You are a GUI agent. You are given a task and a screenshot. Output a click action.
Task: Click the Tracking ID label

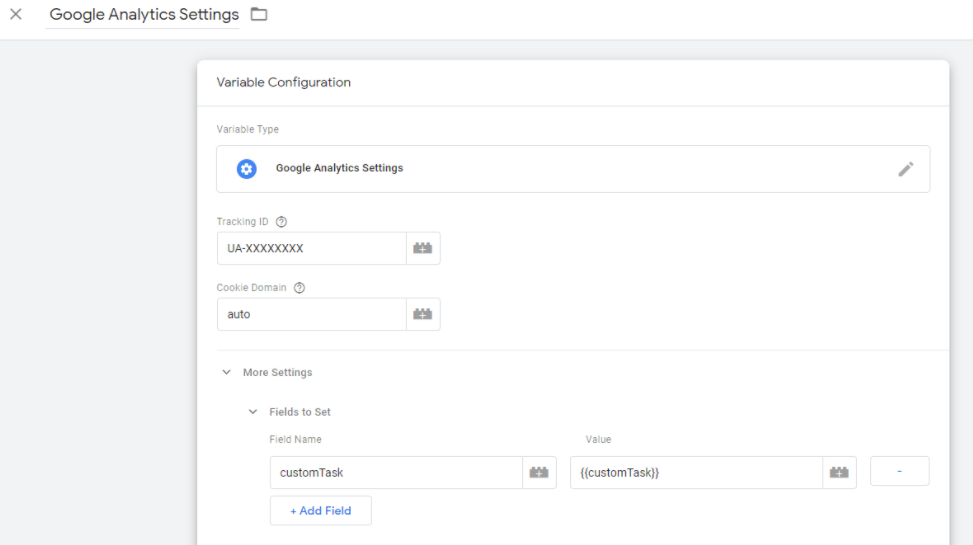[243, 222]
